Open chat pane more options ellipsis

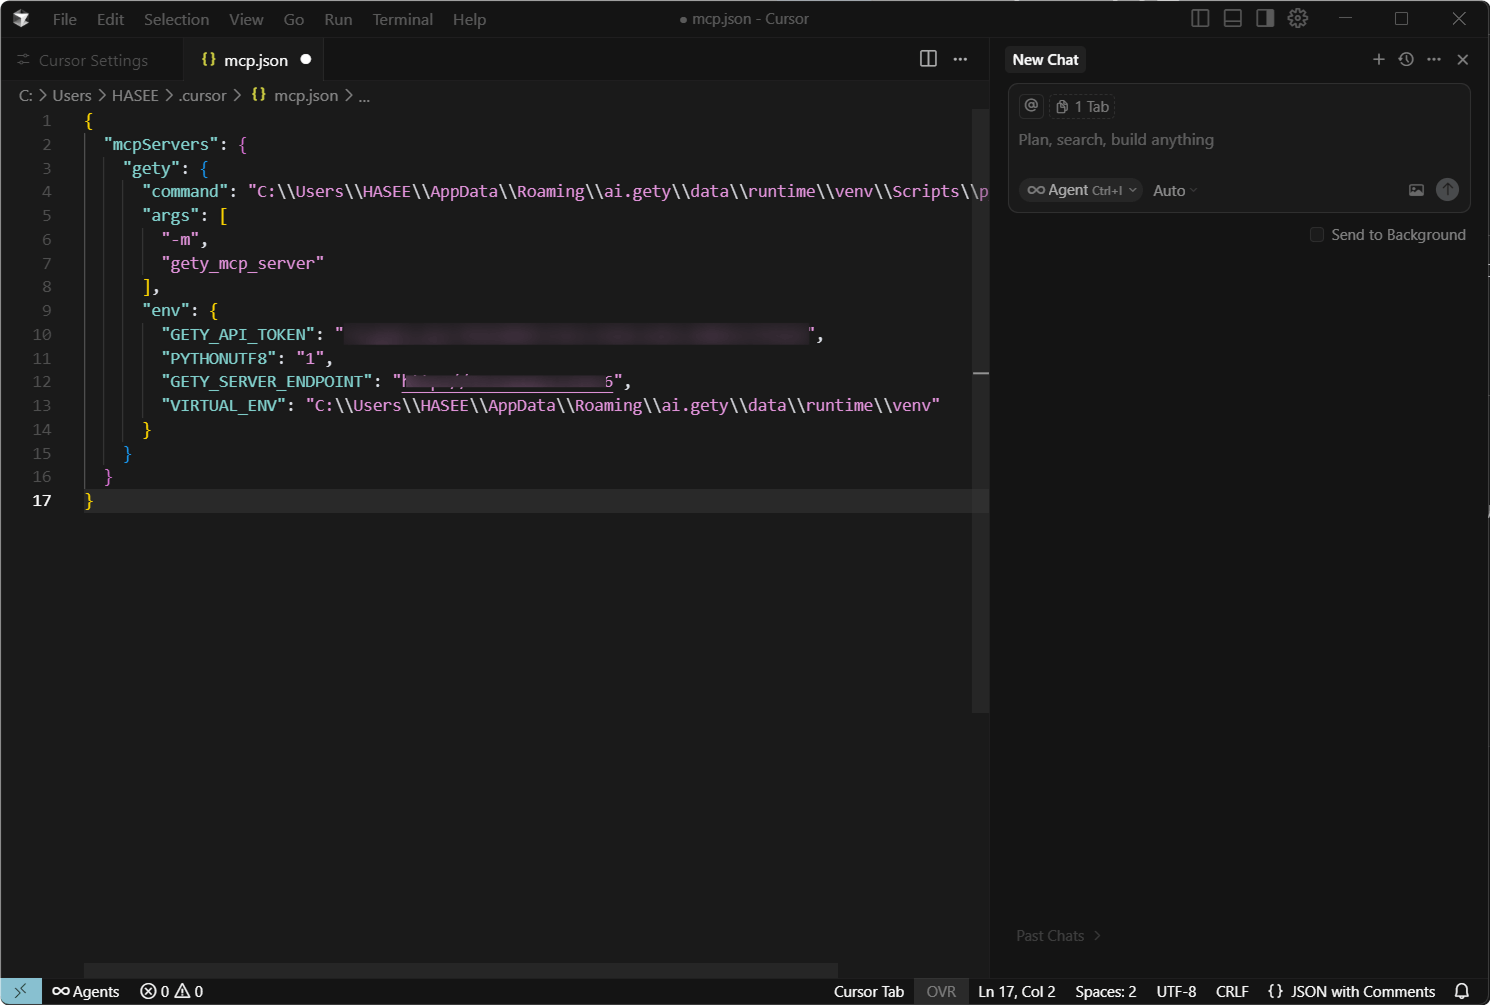coord(1434,59)
